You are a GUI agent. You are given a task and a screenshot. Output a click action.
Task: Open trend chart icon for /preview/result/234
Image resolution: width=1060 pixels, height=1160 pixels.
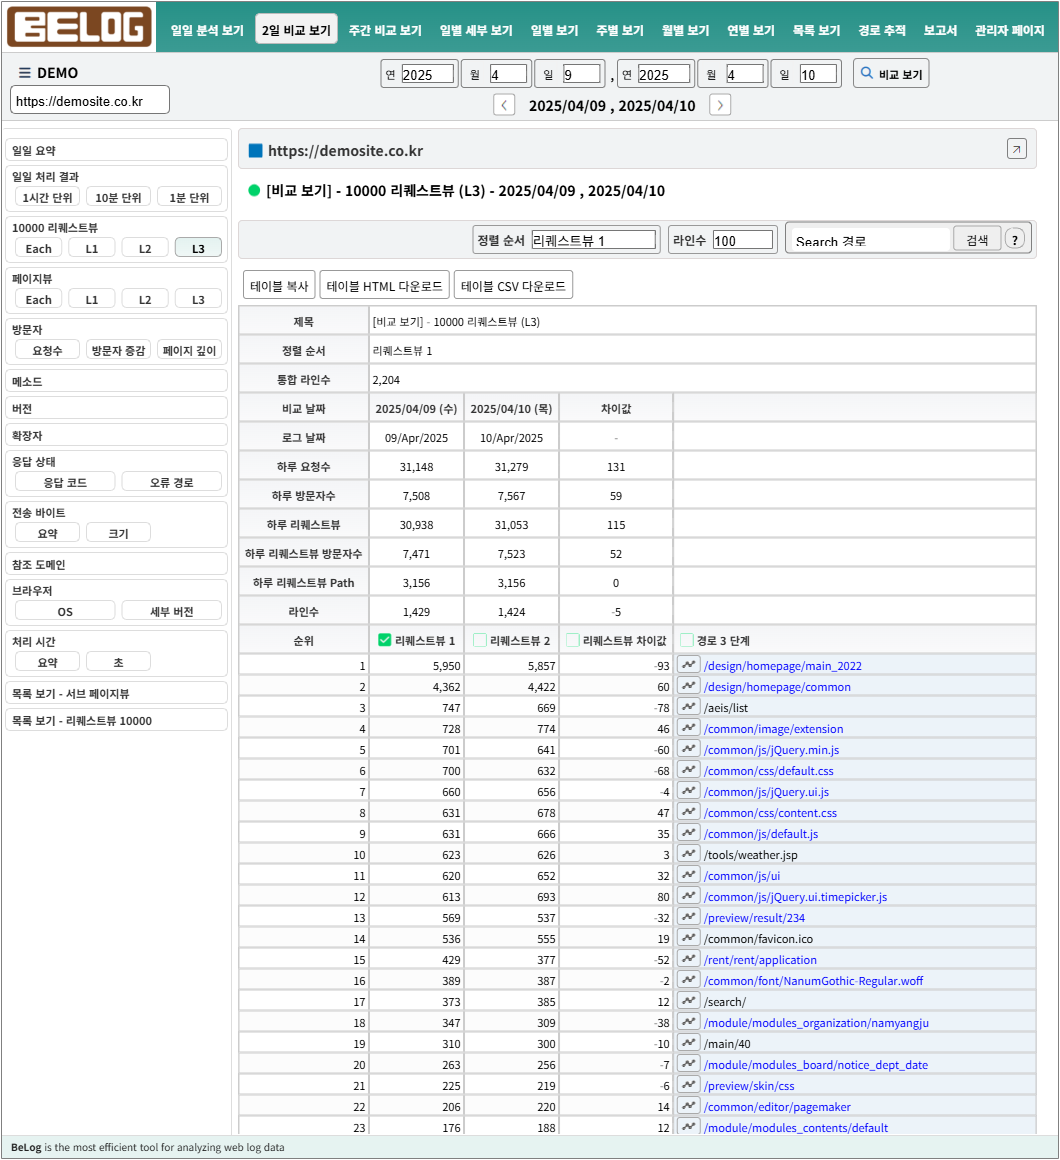tap(689, 917)
